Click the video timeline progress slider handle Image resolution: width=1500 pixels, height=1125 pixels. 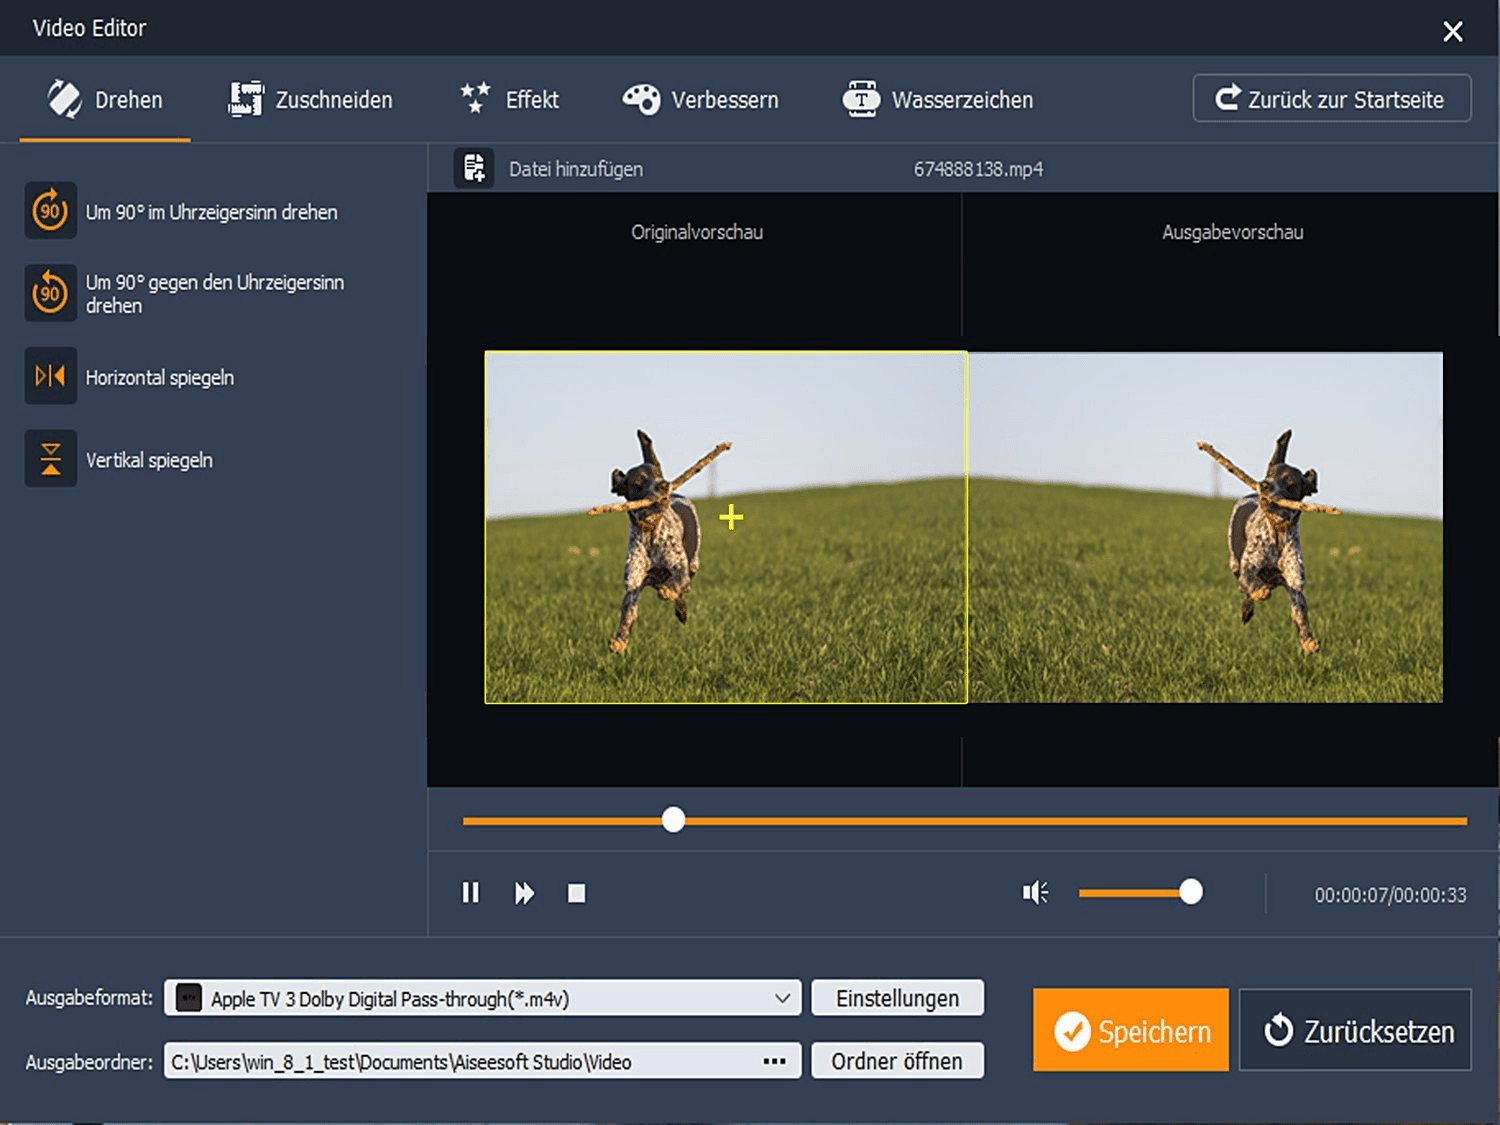coord(674,820)
